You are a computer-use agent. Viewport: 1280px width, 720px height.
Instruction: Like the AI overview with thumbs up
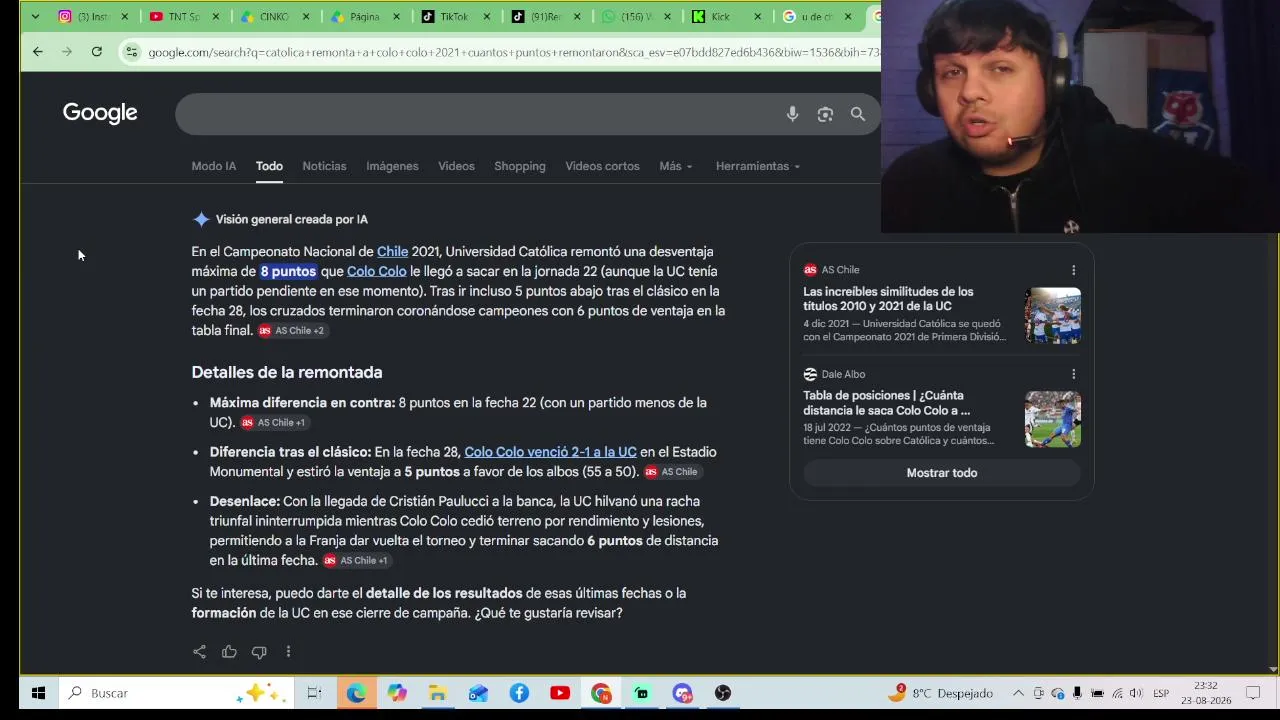[x=229, y=652]
